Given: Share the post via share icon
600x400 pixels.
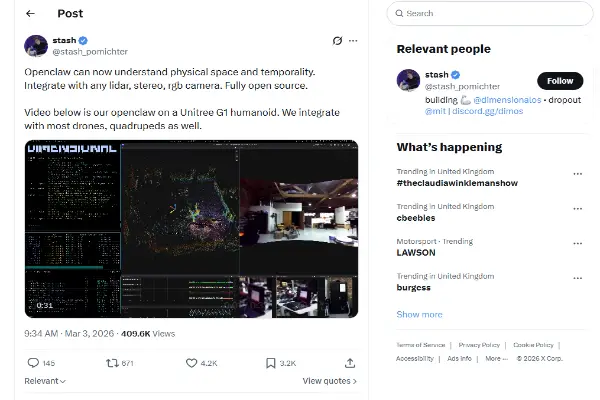Looking at the screenshot, I should pyautogui.click(x=350, y=363).
